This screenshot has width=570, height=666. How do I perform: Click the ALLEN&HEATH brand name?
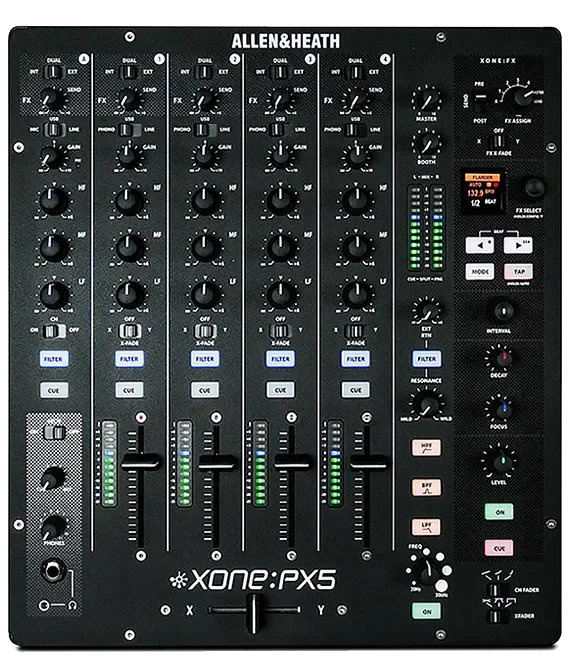[285, 41]
